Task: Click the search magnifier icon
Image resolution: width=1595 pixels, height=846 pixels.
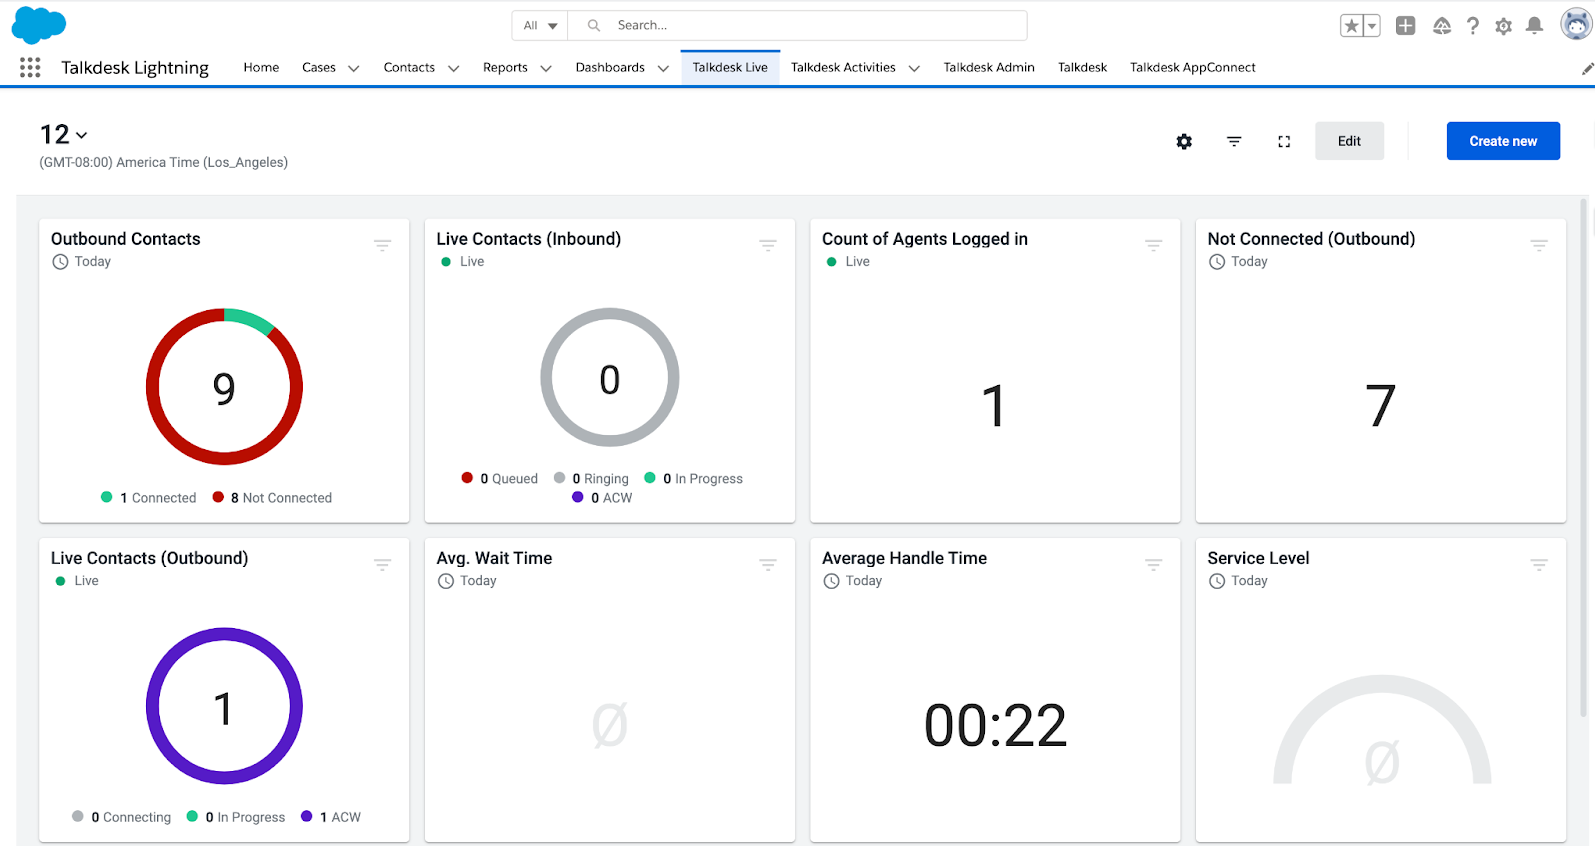Action: pos(594,25)
